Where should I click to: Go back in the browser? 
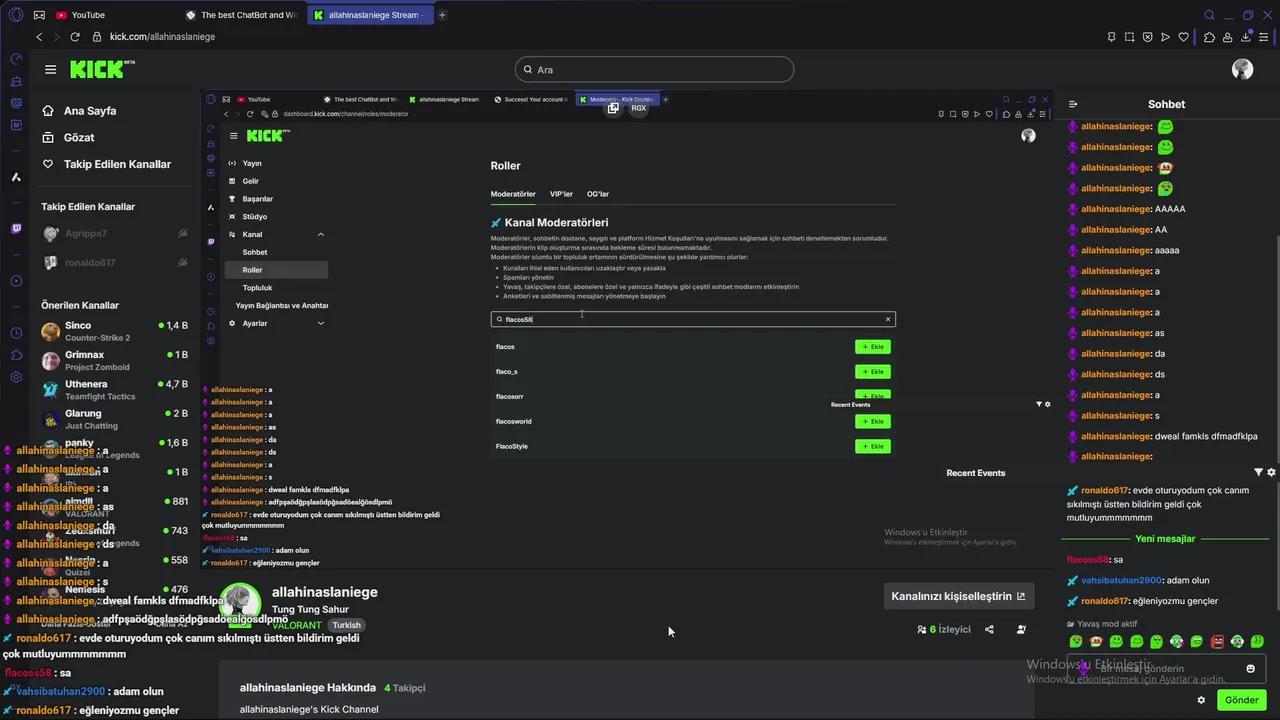pyautogui.click(x=39, y=37)
